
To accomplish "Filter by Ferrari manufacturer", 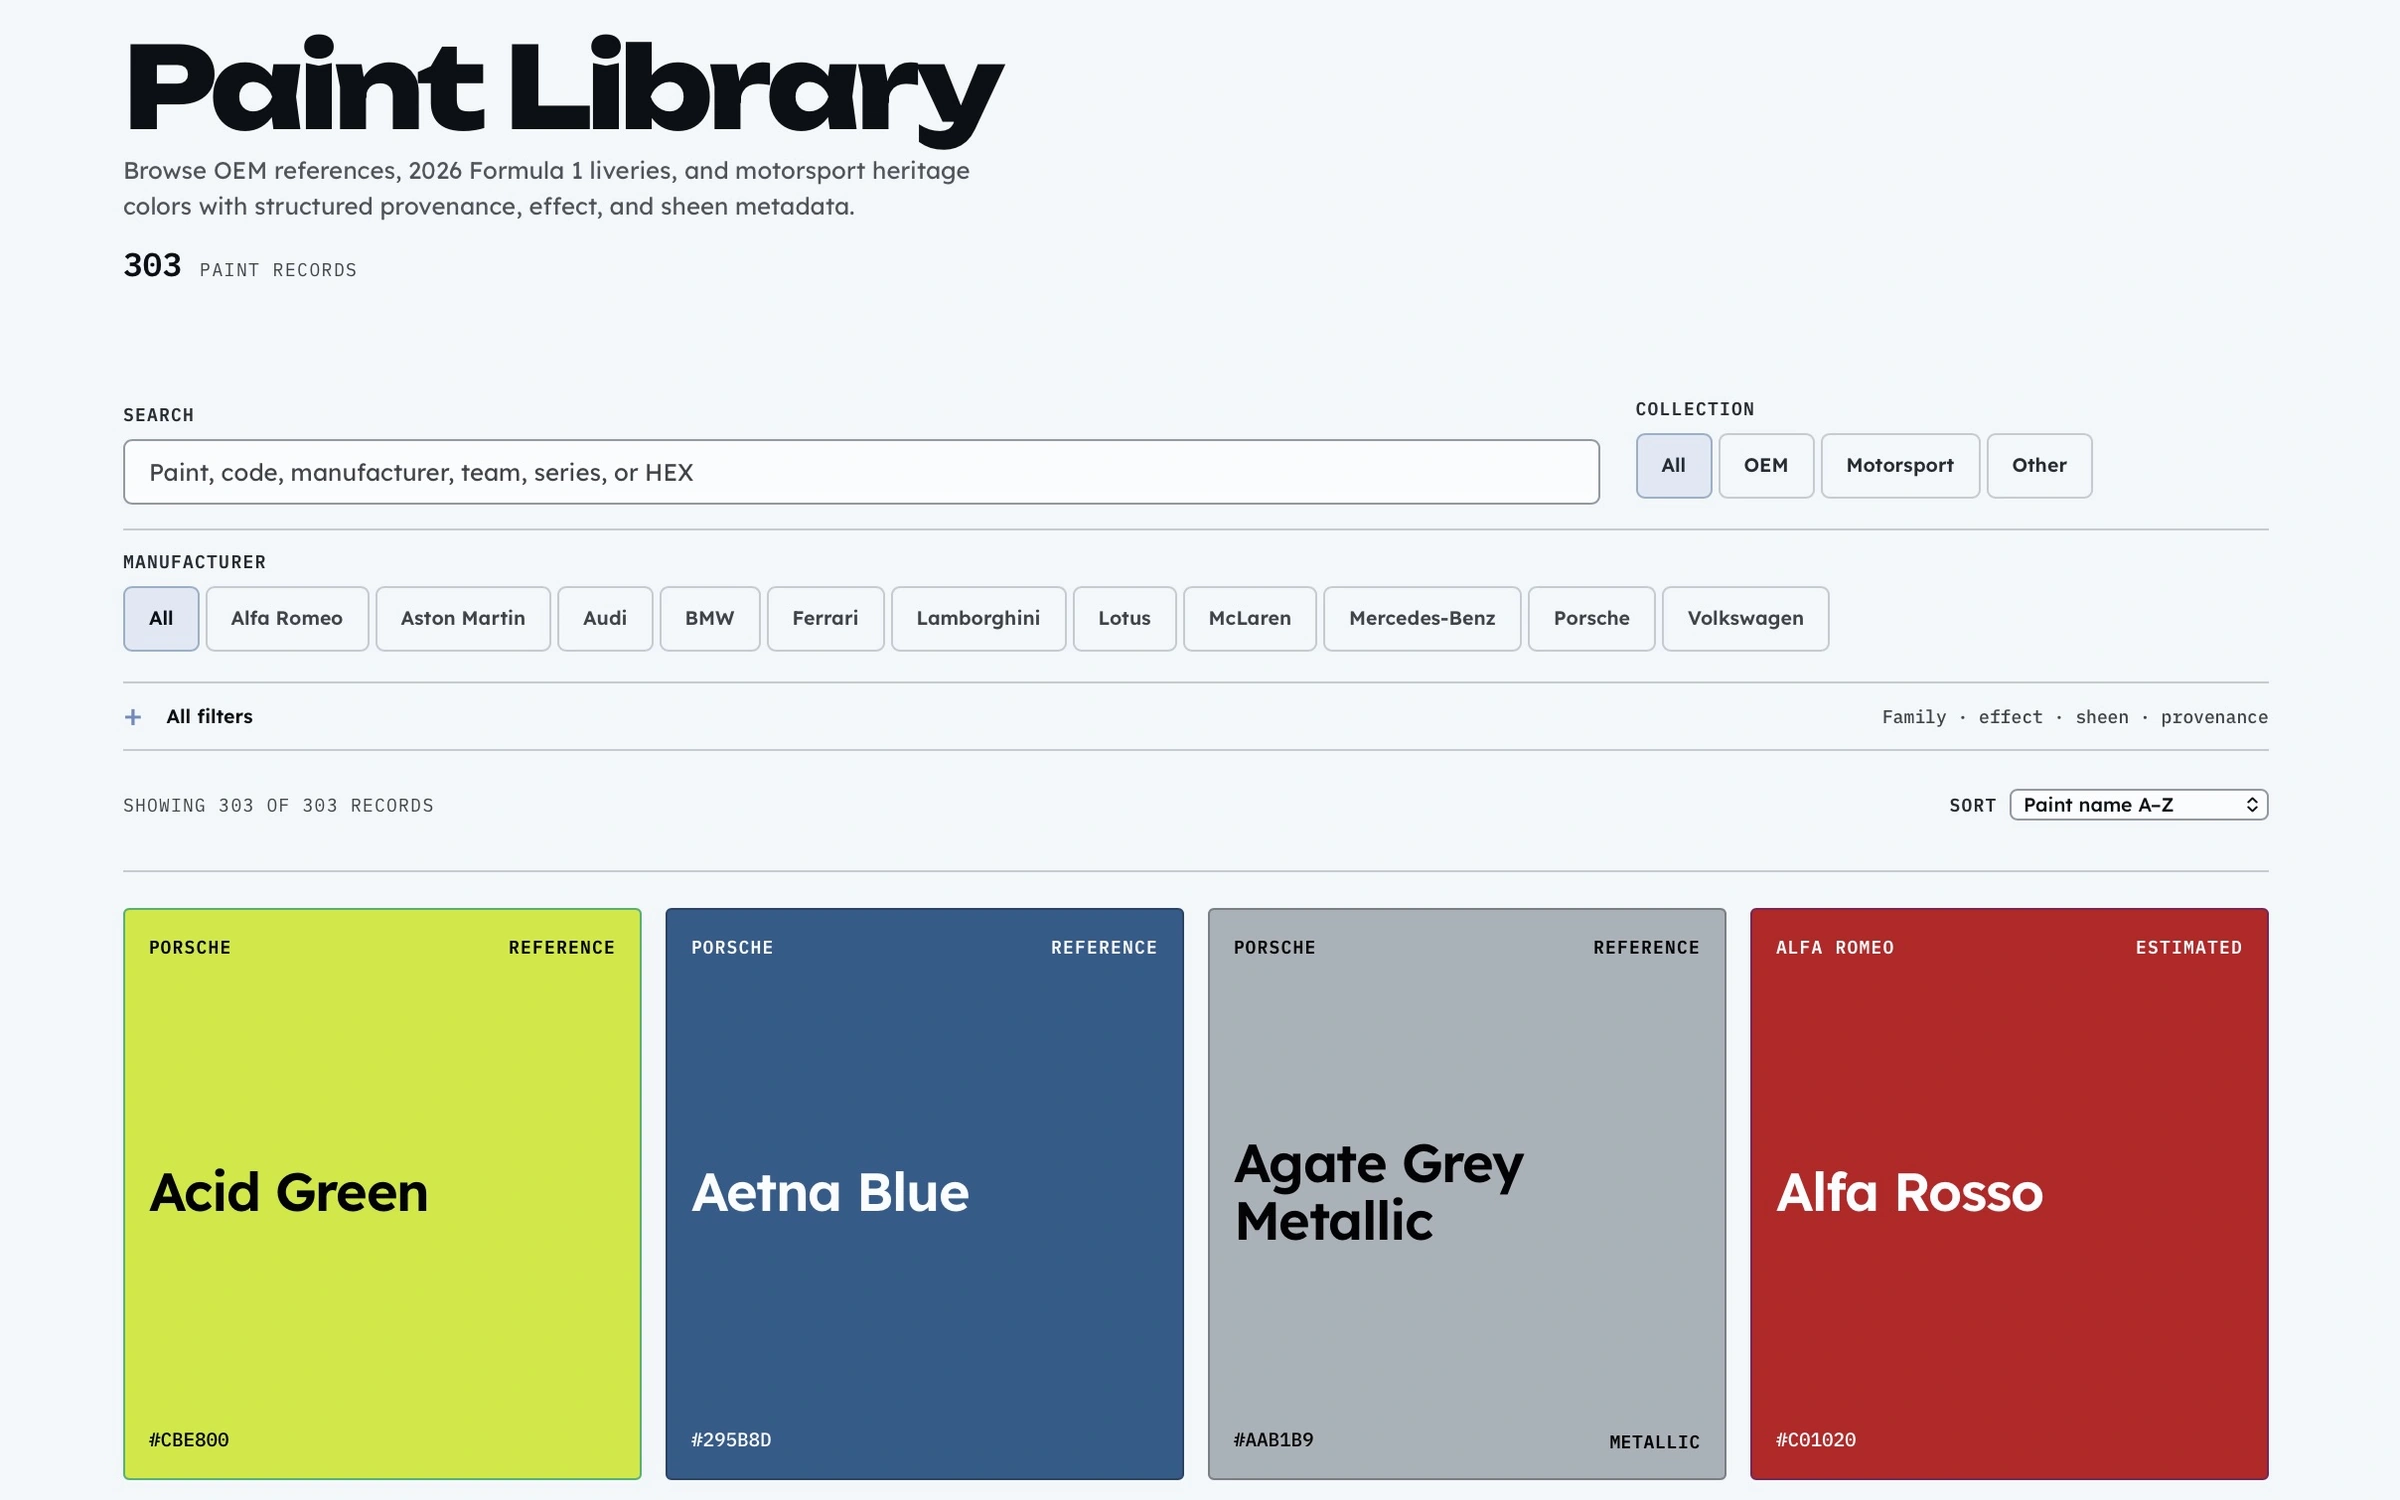I will click(x=825, y=618).
